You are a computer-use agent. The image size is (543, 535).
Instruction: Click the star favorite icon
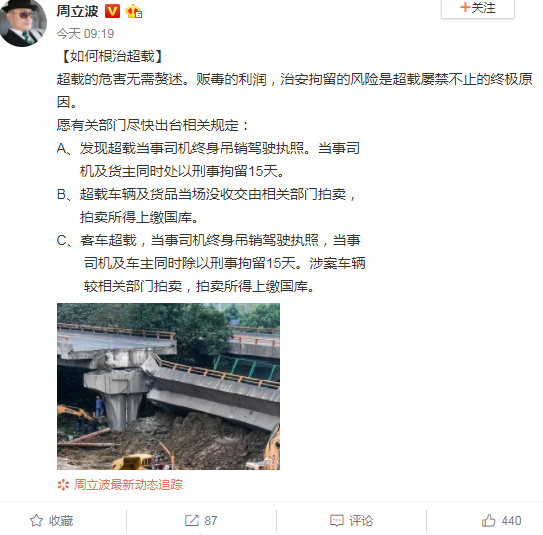point(36,520)
